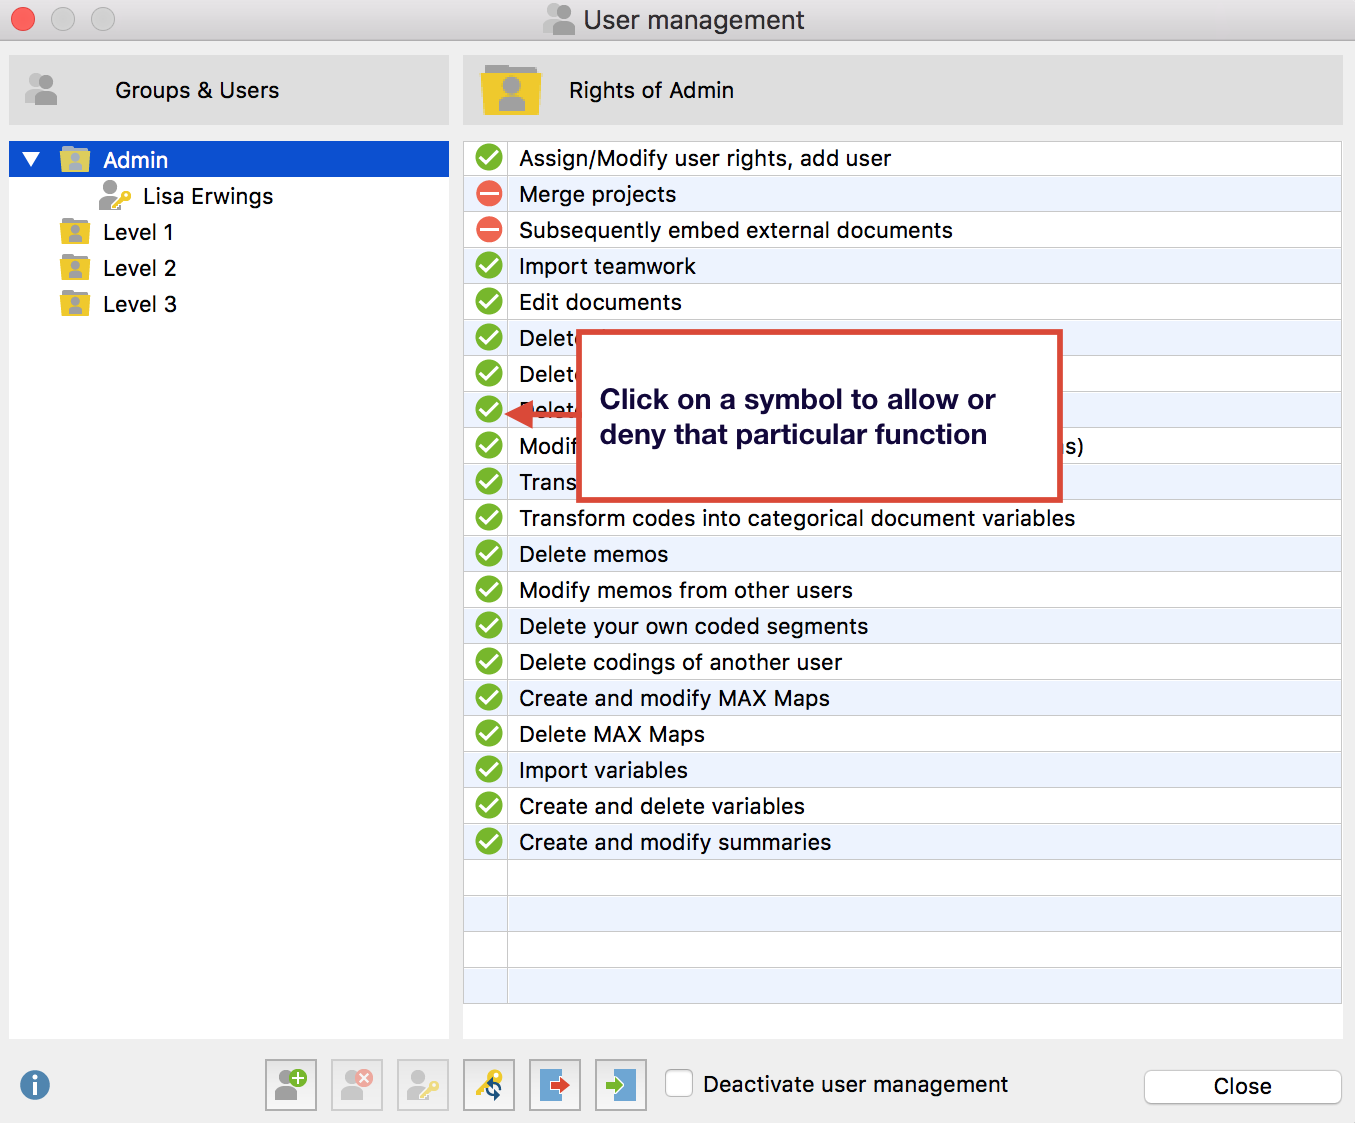This screenshot has width=1355, height=1123.
Task: Toggle Create and delete variables checkmark
Action: [489, 806]
